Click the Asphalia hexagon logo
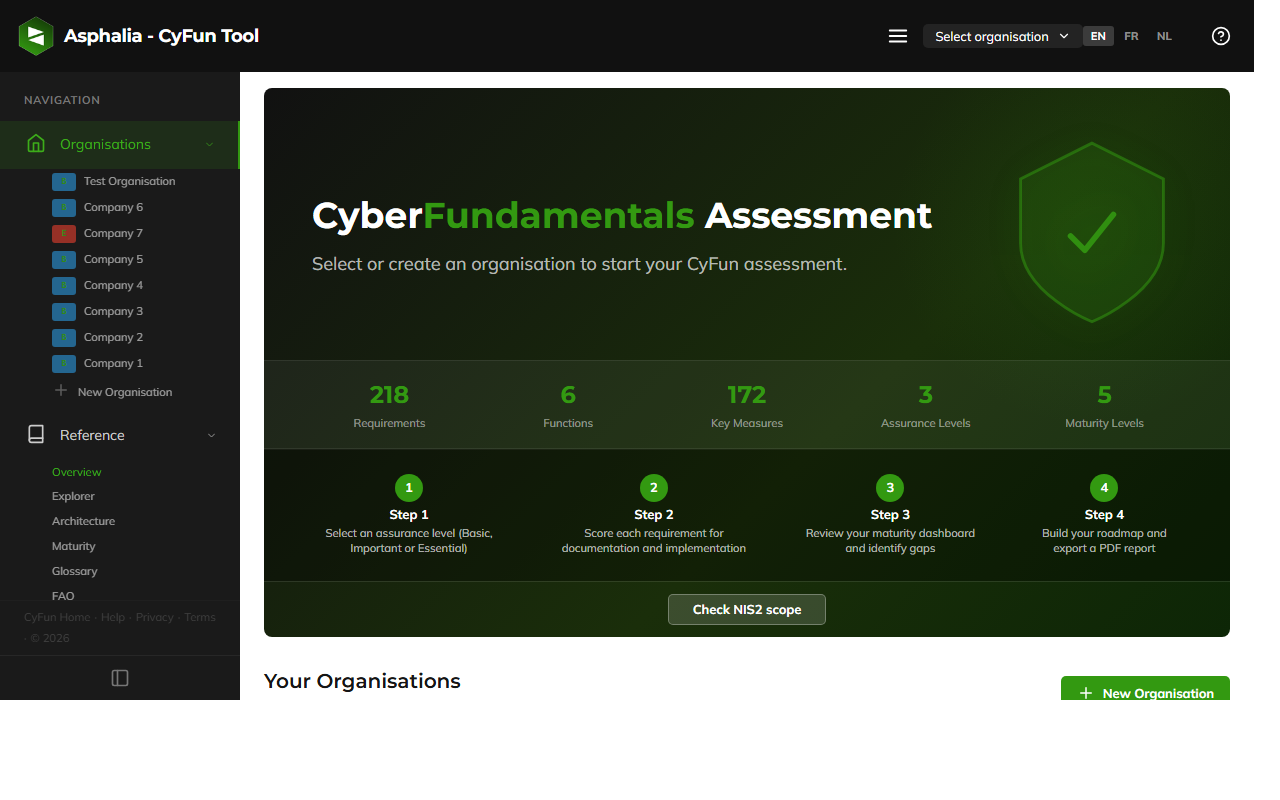The height and width of the screenshot is (800, 1280). pos(36,36)
